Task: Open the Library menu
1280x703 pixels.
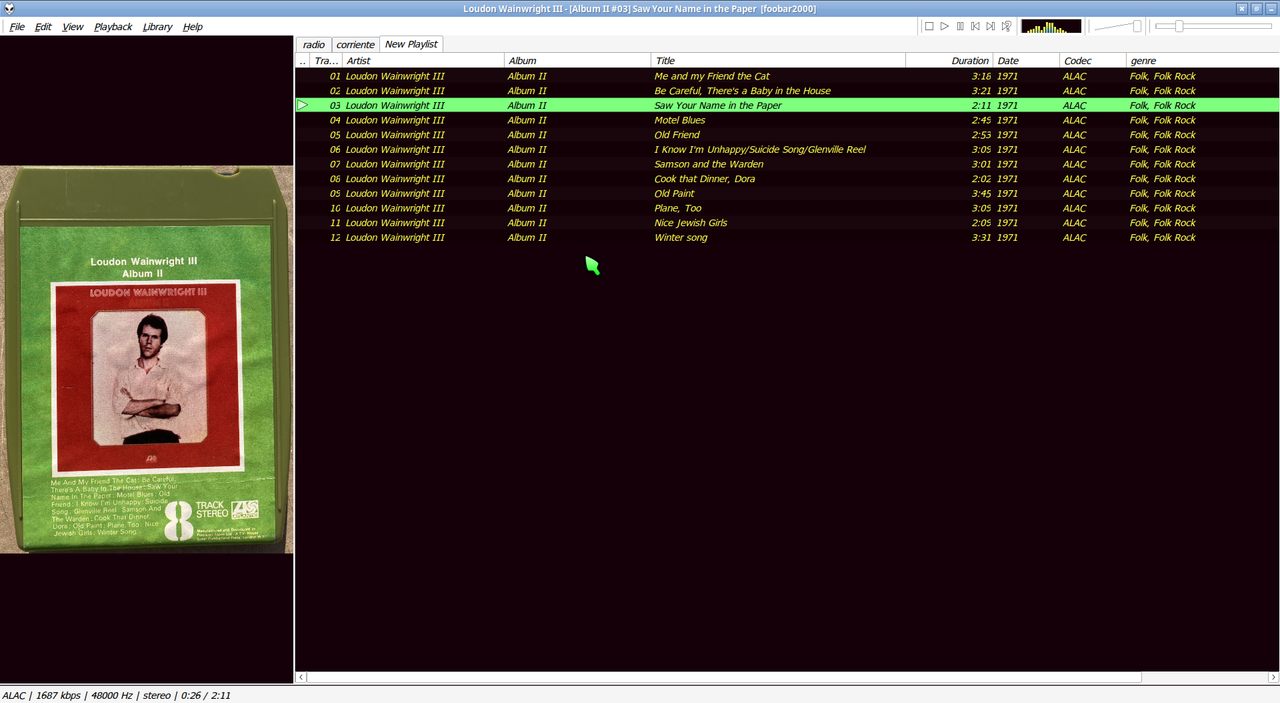Action: [157, 27]
